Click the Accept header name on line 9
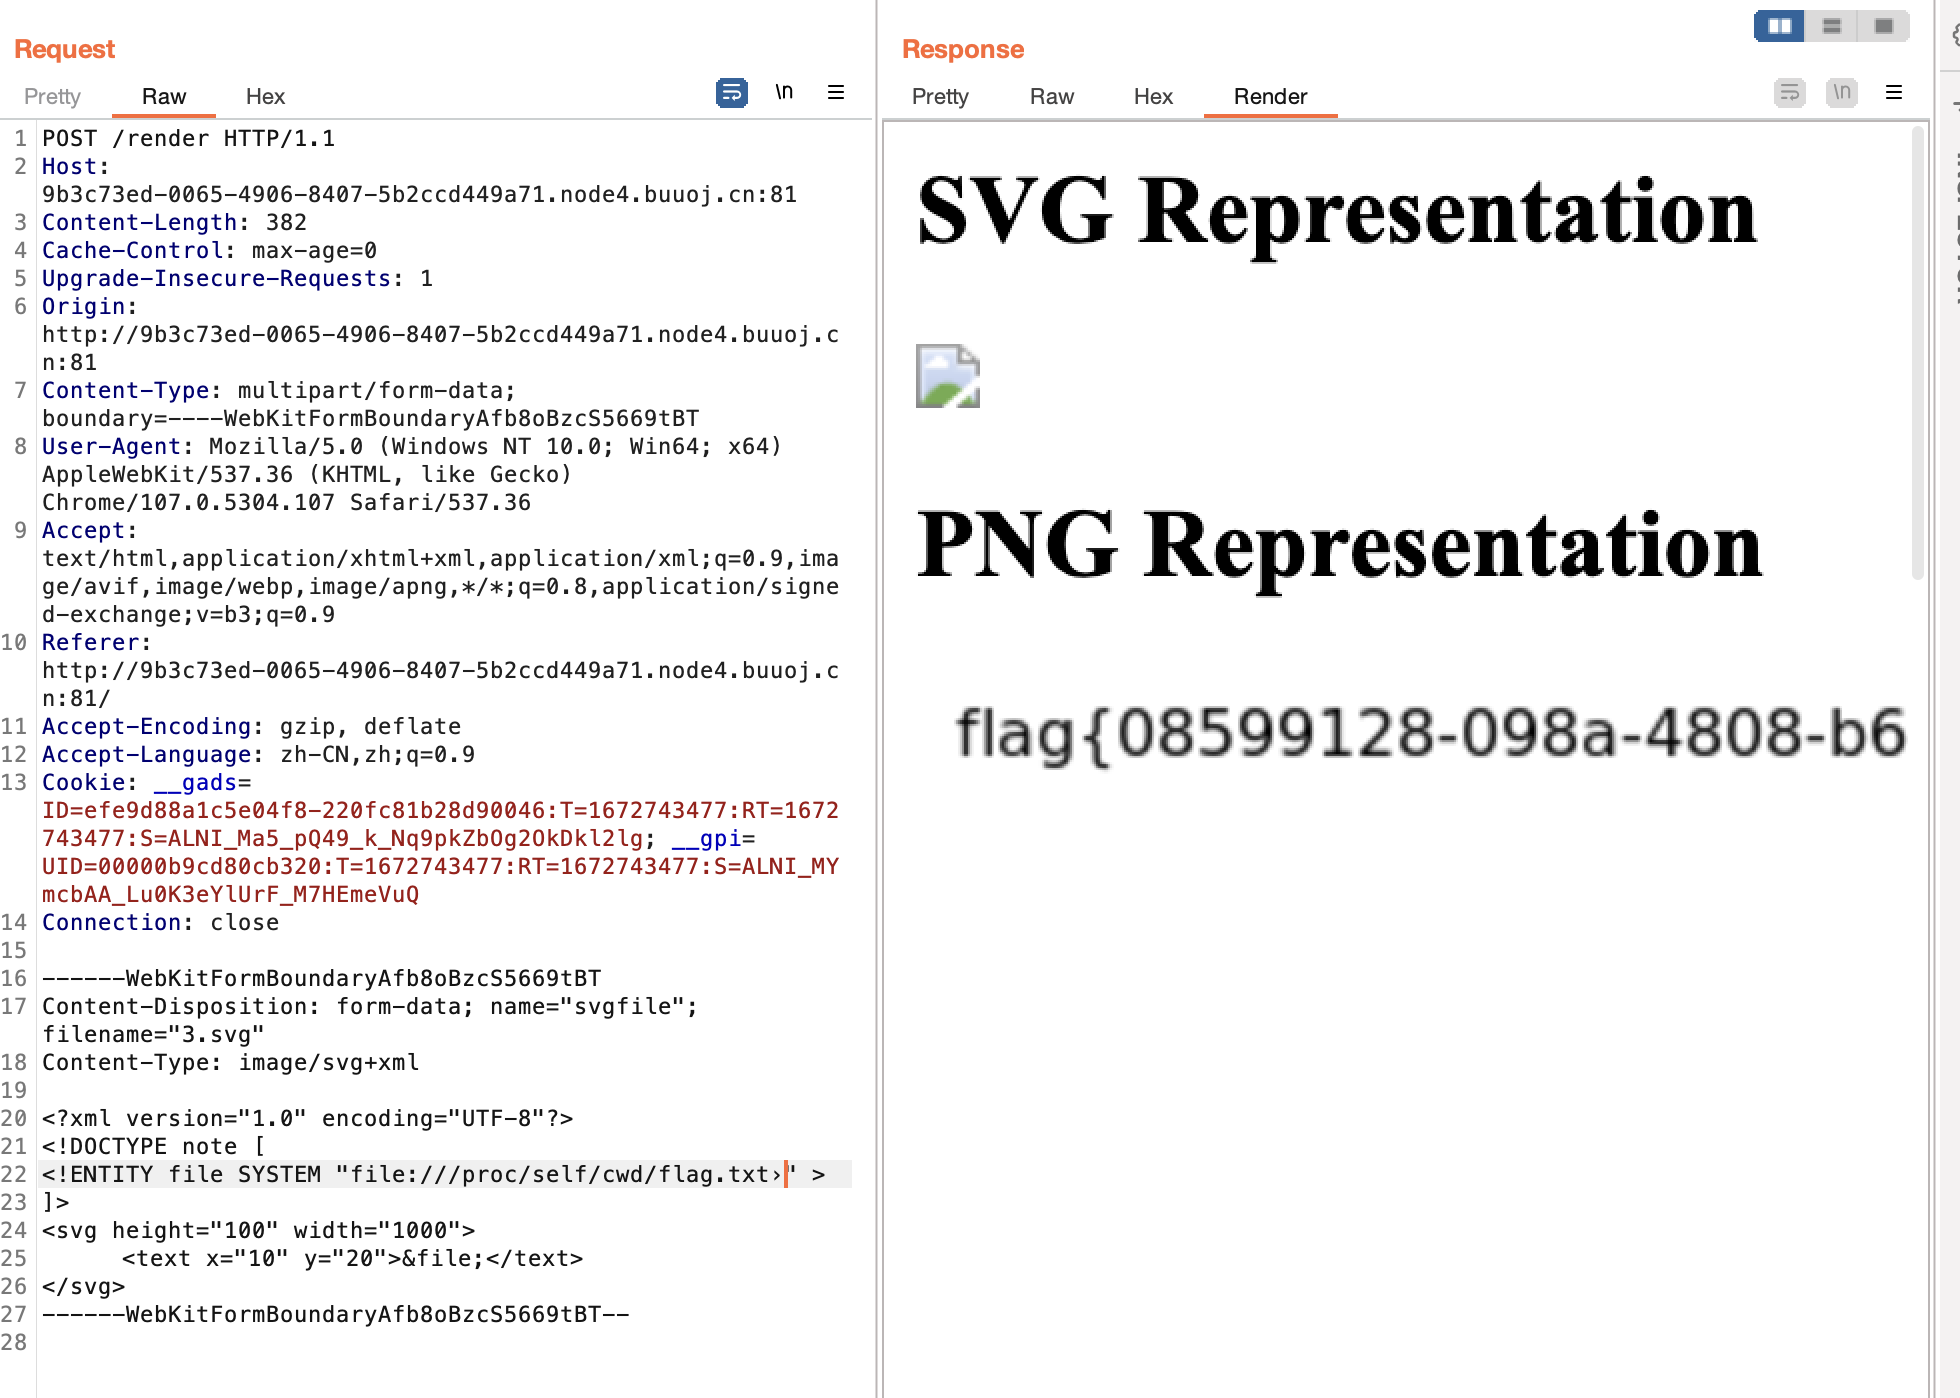This screenshot has width=1960, height=1398. click(x=83, y=530)
